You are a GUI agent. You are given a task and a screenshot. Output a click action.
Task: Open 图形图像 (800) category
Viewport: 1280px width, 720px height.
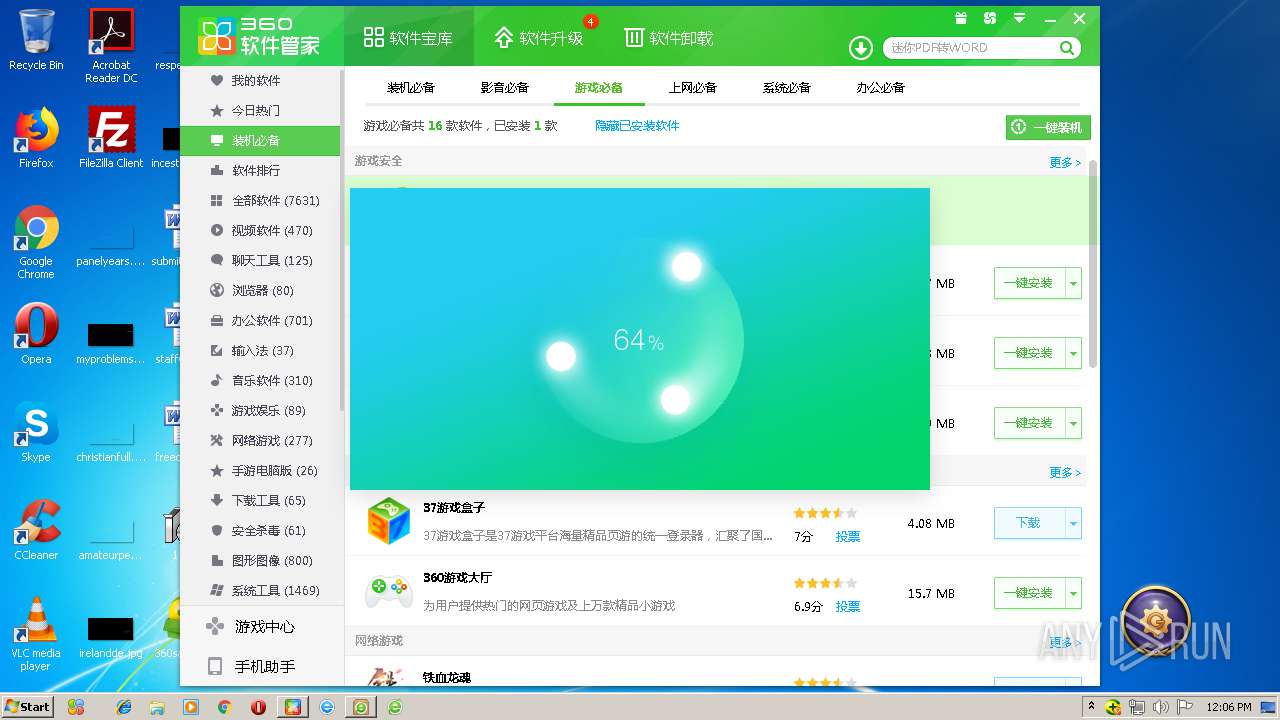point(260,560)
